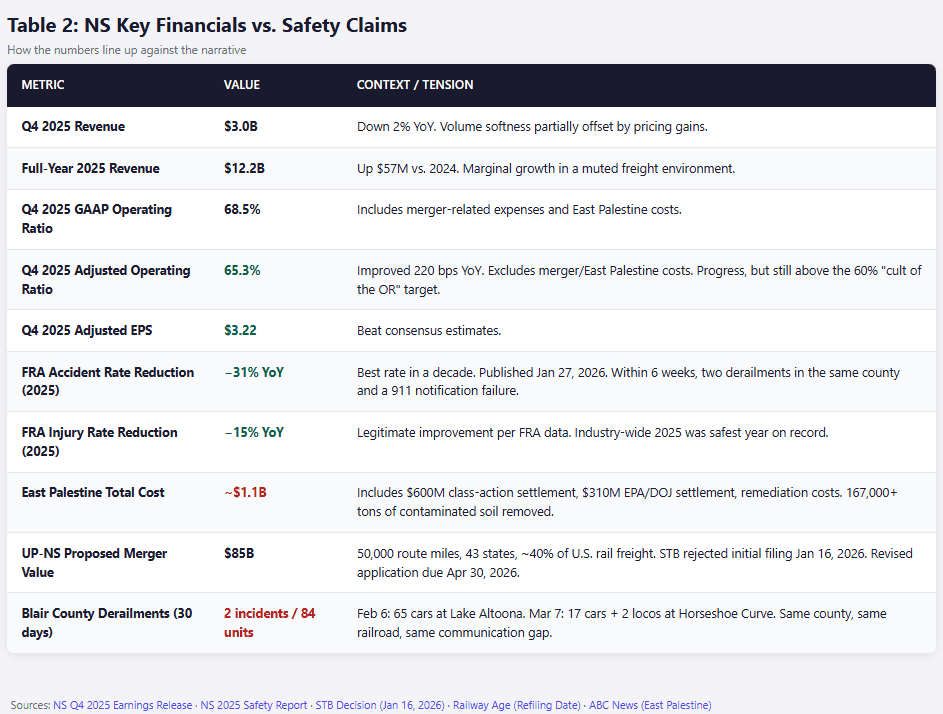Open the Railway Age (Refiling Date) source

click(x=517, y=705)
